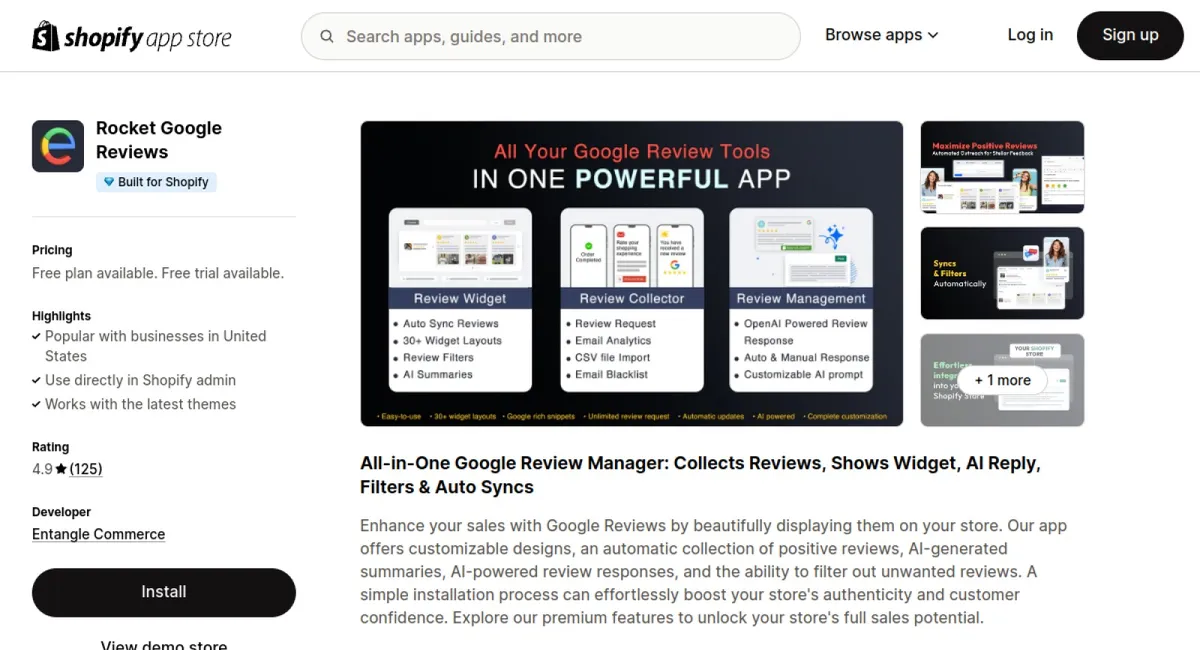Click the search magnifier icon
The image size is (1200, 650).
327,37
